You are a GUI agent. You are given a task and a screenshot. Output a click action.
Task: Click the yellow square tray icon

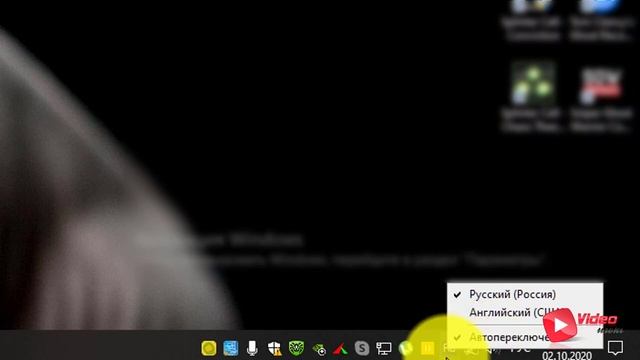[x=427, y=348]
